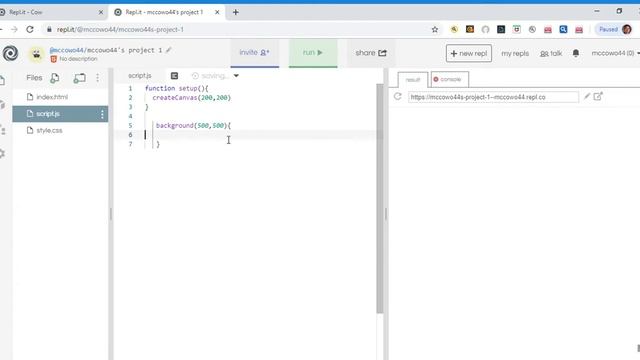Open a new browser tab
This screenshot has height=360, width=640.
236,12
